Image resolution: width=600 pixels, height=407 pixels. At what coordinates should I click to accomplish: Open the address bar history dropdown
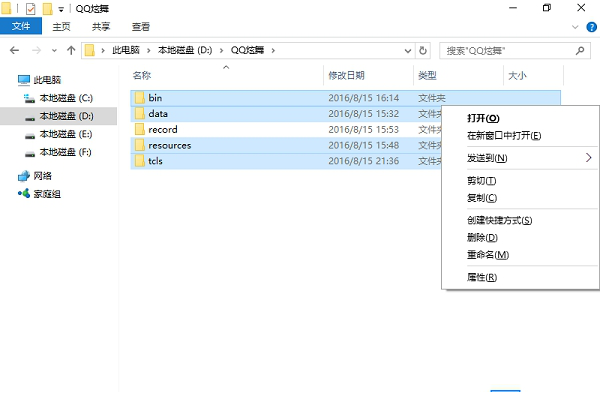point(408,50)
